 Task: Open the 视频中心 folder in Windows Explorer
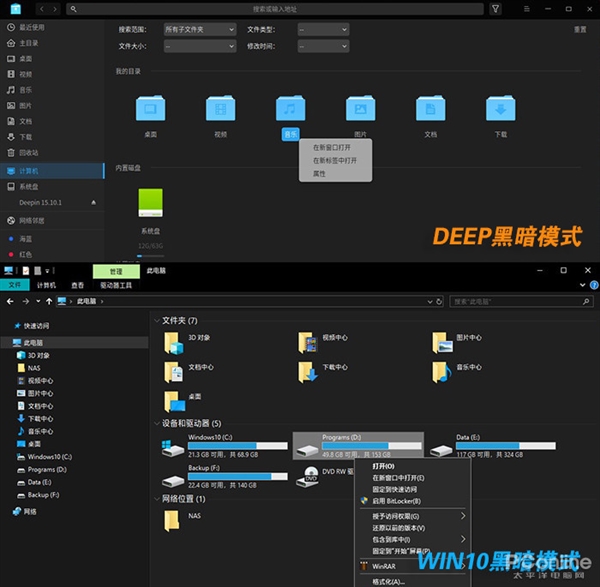[308, 342]
